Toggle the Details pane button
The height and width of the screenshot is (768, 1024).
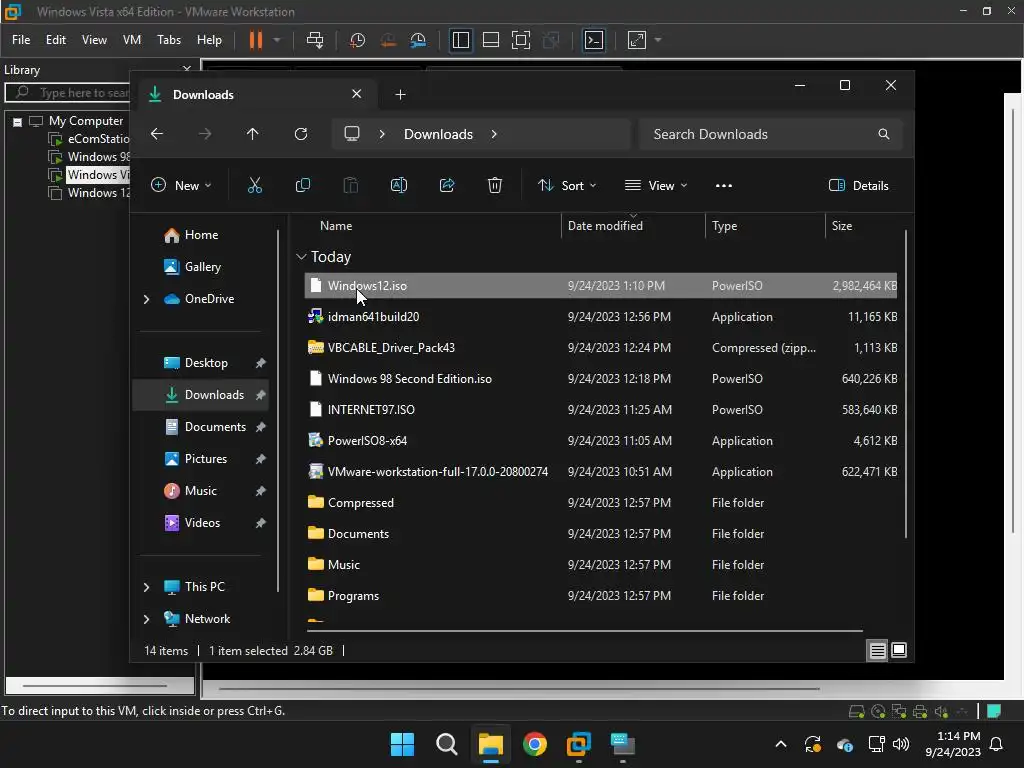[x=858, y=185]
